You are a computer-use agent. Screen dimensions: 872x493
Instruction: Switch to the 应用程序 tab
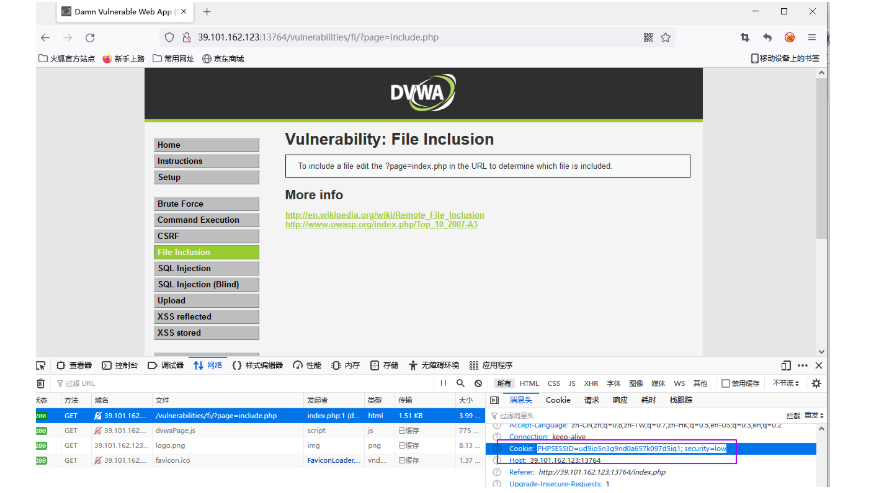(491, 366)
